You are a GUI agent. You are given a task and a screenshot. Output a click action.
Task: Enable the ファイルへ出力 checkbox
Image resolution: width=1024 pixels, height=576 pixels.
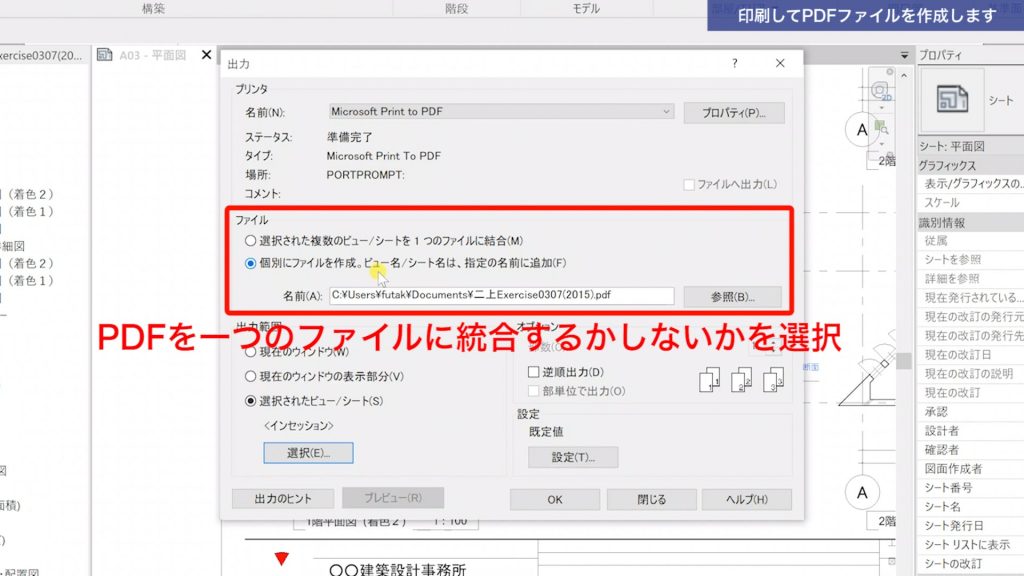688,184
